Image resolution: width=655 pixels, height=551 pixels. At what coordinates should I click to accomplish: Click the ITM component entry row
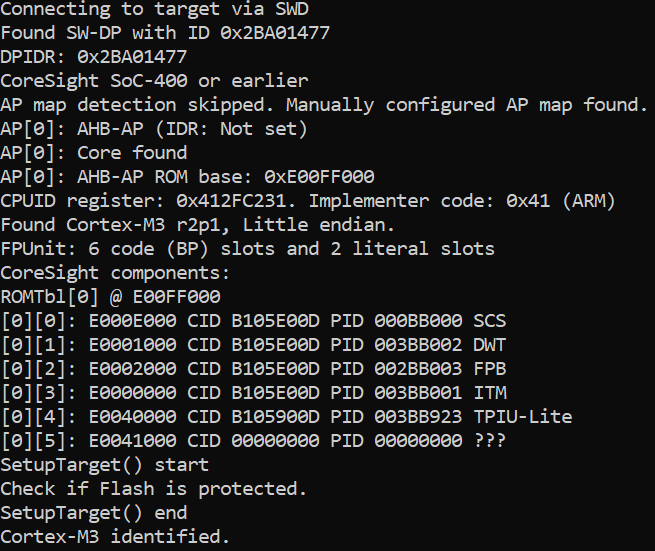click(x=253, y=393)
